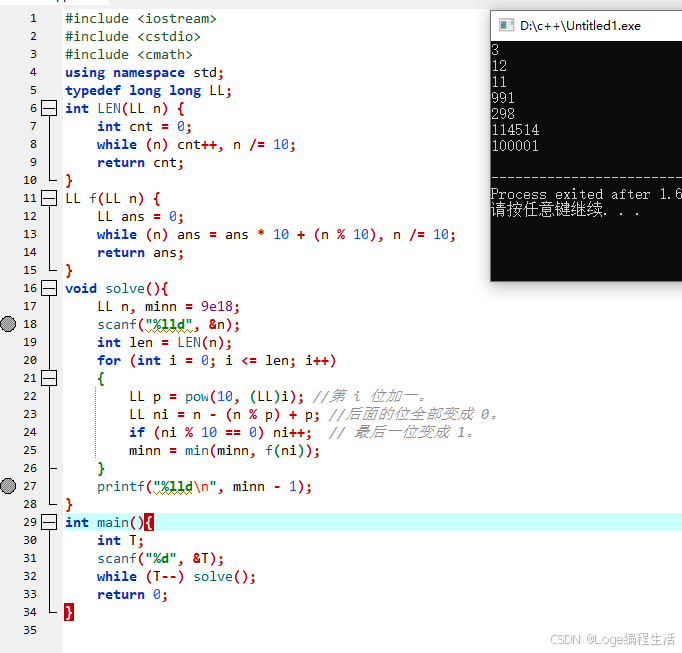Viewport: 682px width, 653px height.
Task: Click 'typedef long long LL;' statement
Action: 148,90
